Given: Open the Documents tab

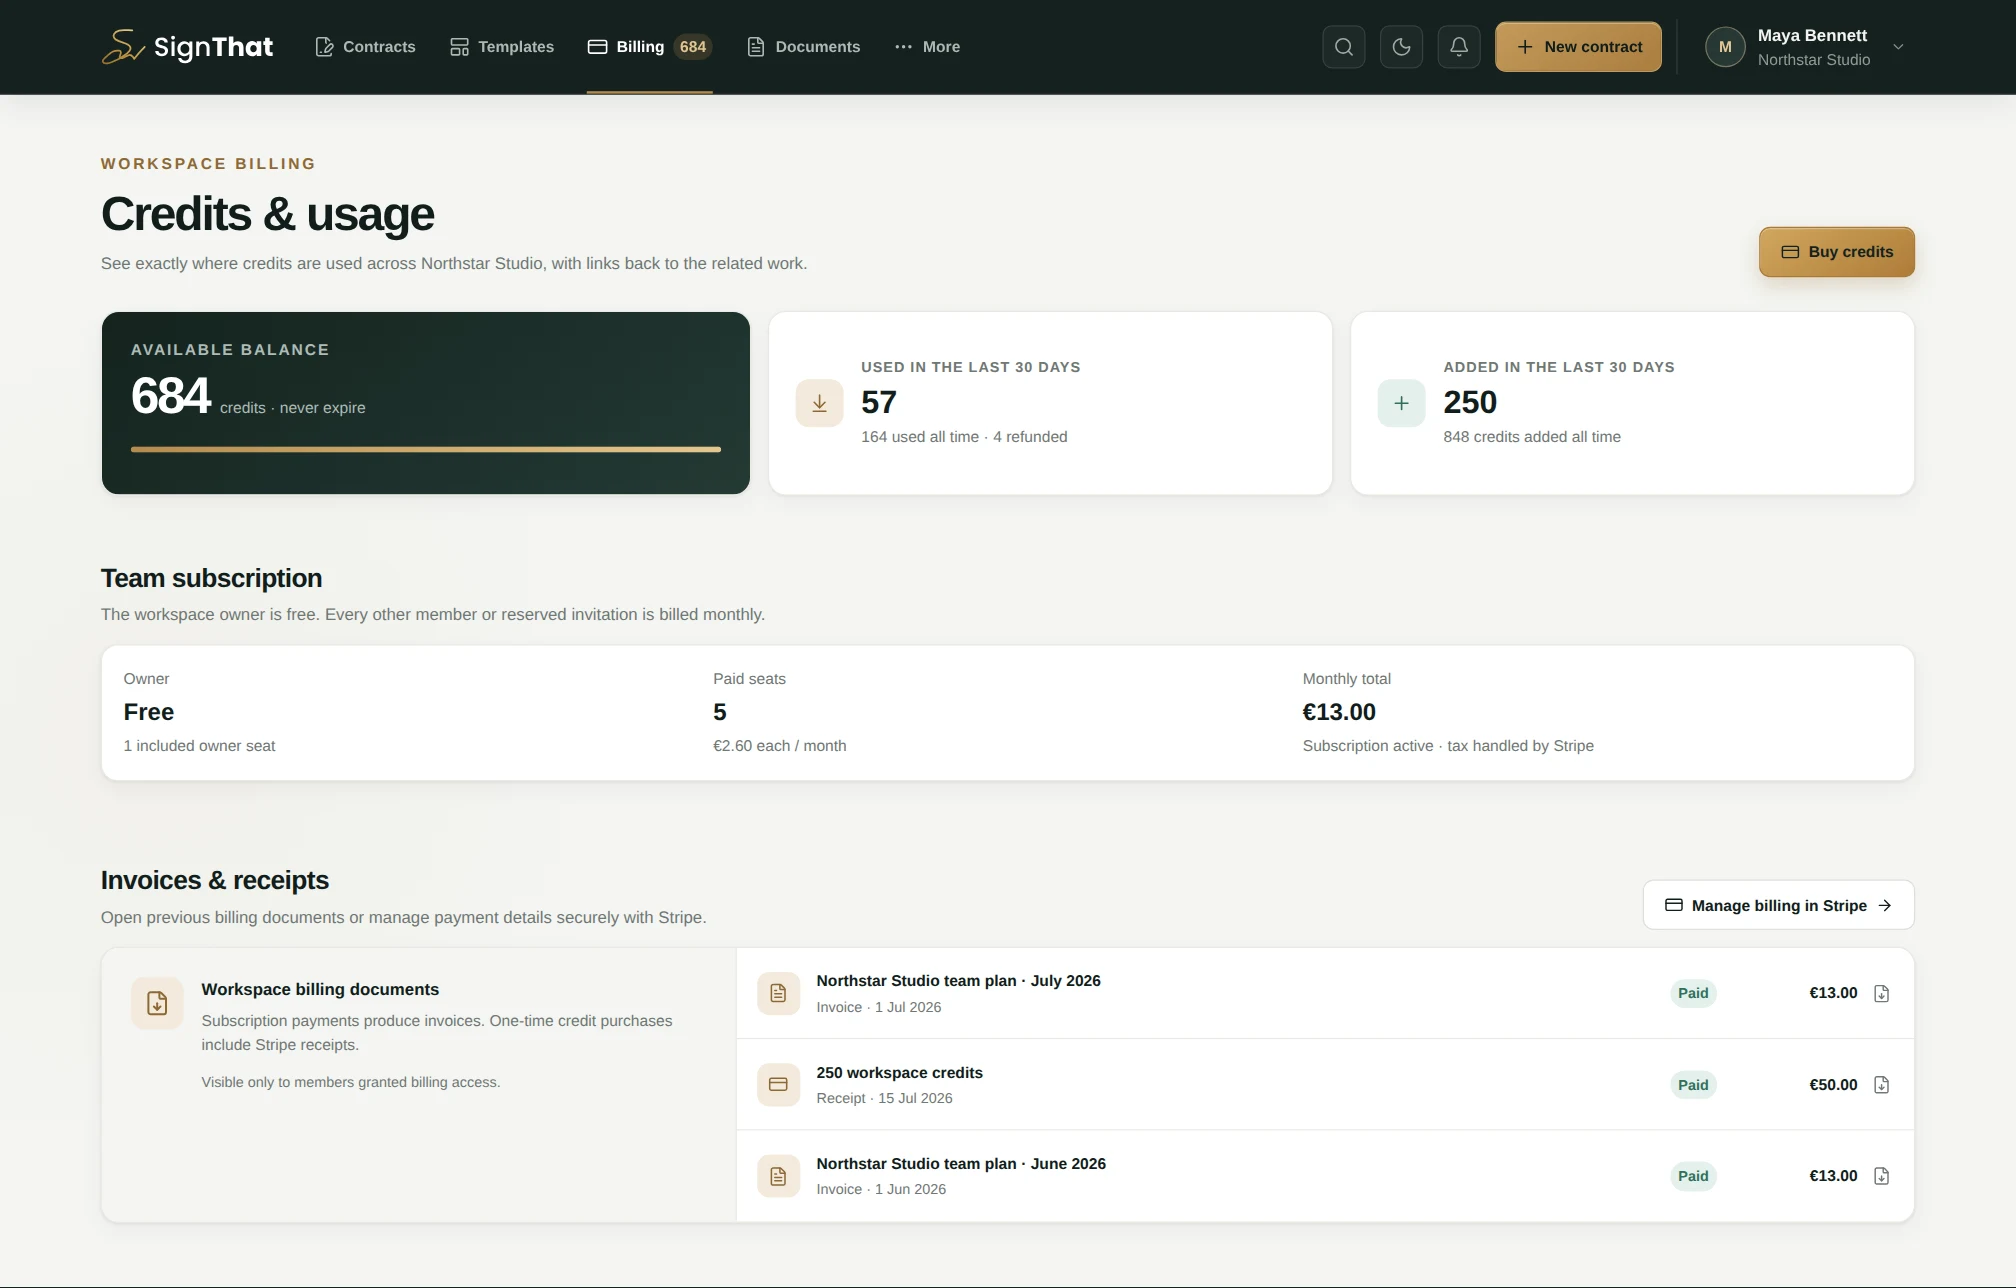Looking at the screenshot, I should click(803, 47).
